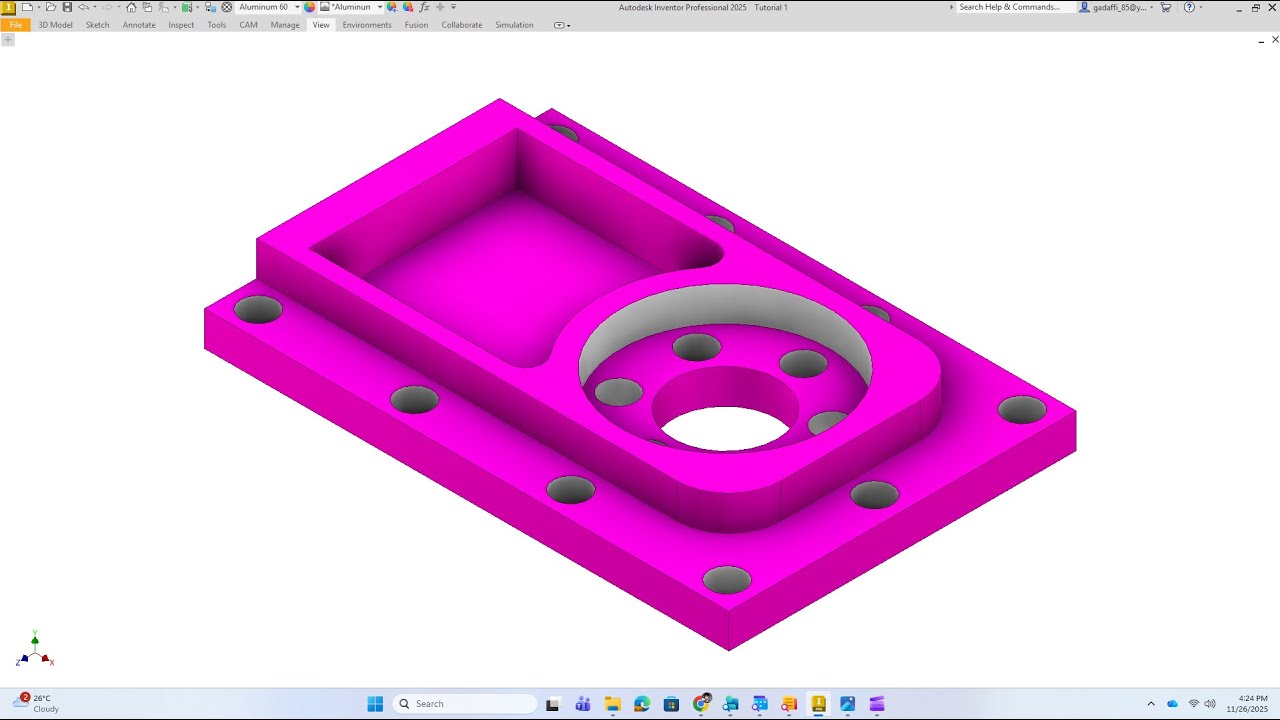Undo the last action

(84, 7)
